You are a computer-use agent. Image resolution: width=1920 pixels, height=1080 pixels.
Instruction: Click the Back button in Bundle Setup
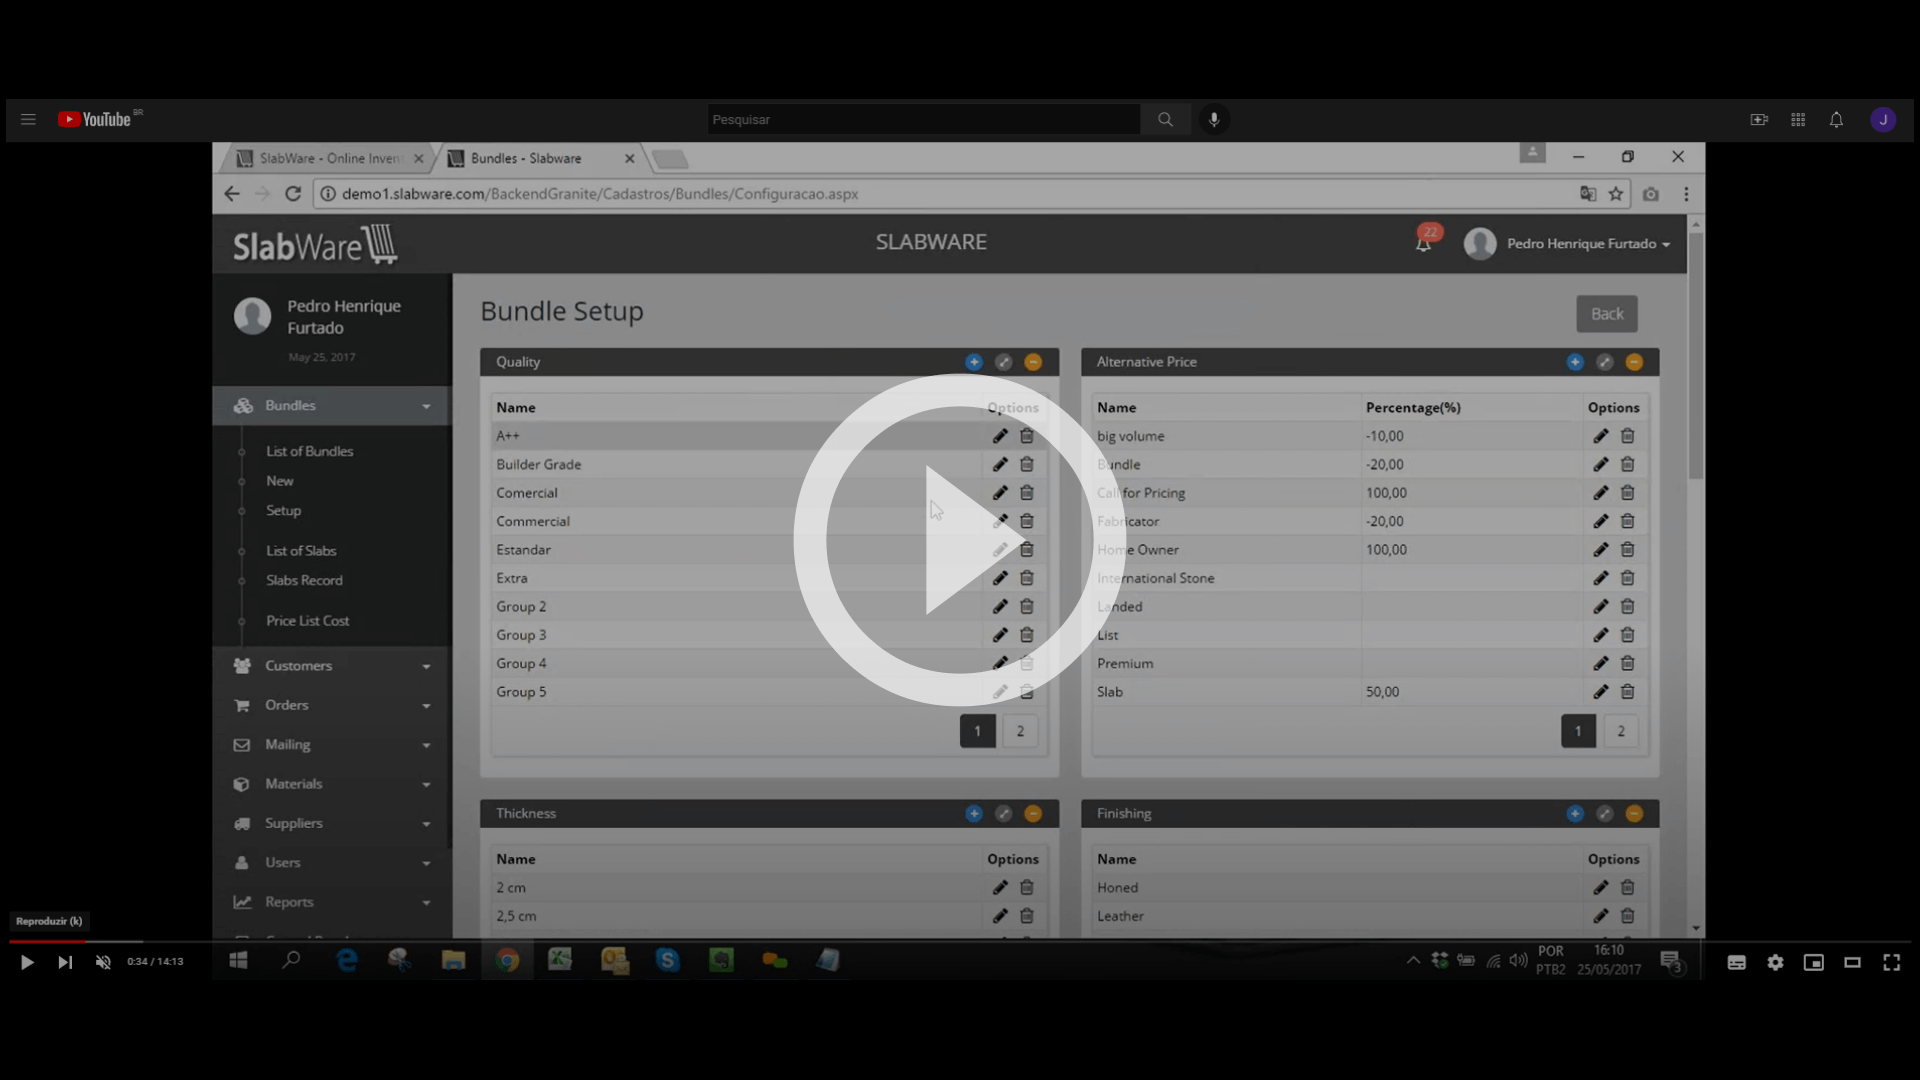click(x=1607, y=314)
